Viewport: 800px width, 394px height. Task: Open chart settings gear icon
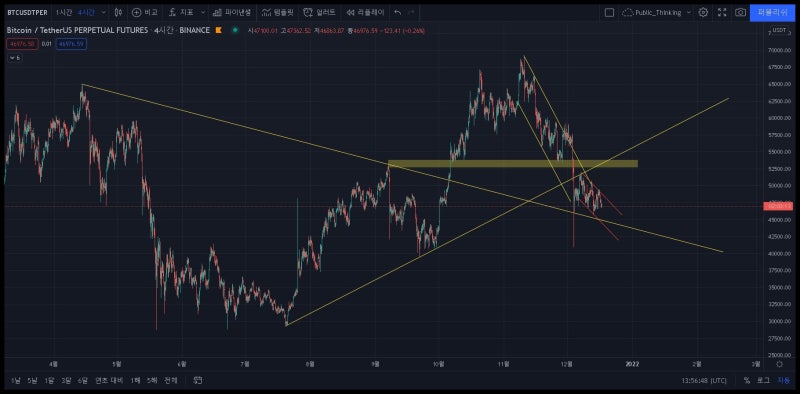coord(703,12)
